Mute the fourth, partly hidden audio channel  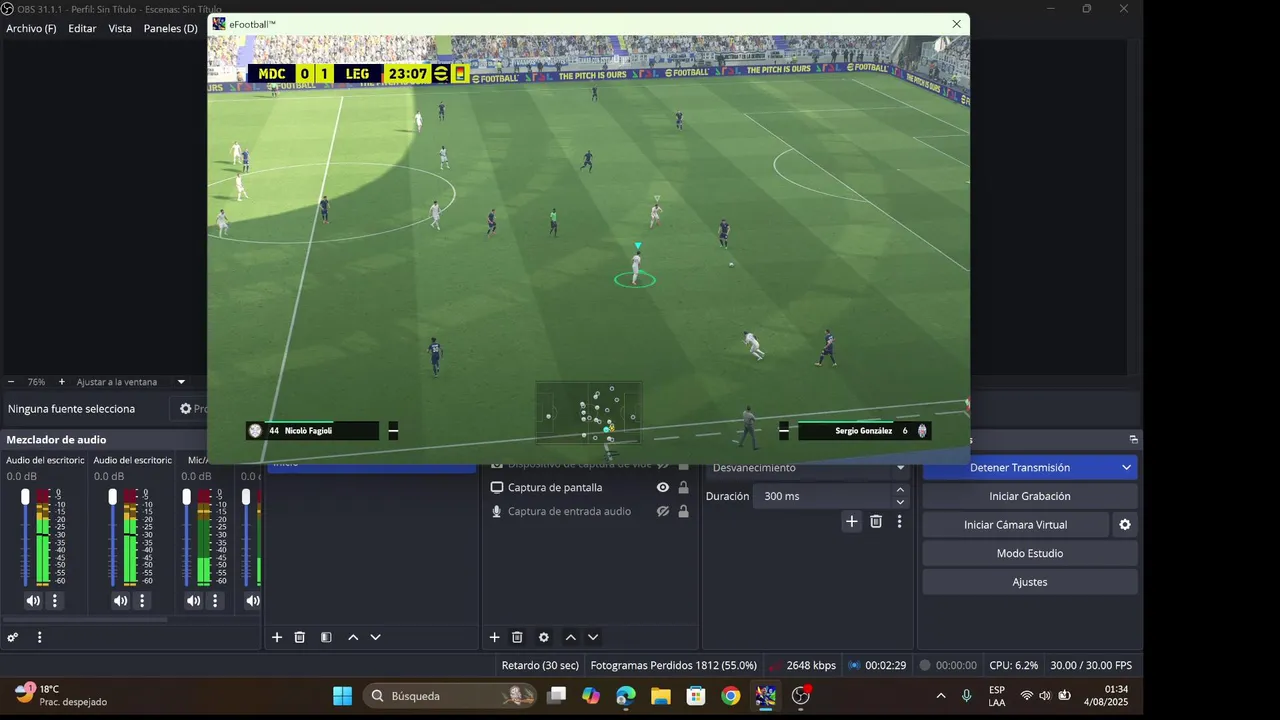coord(253,601)
